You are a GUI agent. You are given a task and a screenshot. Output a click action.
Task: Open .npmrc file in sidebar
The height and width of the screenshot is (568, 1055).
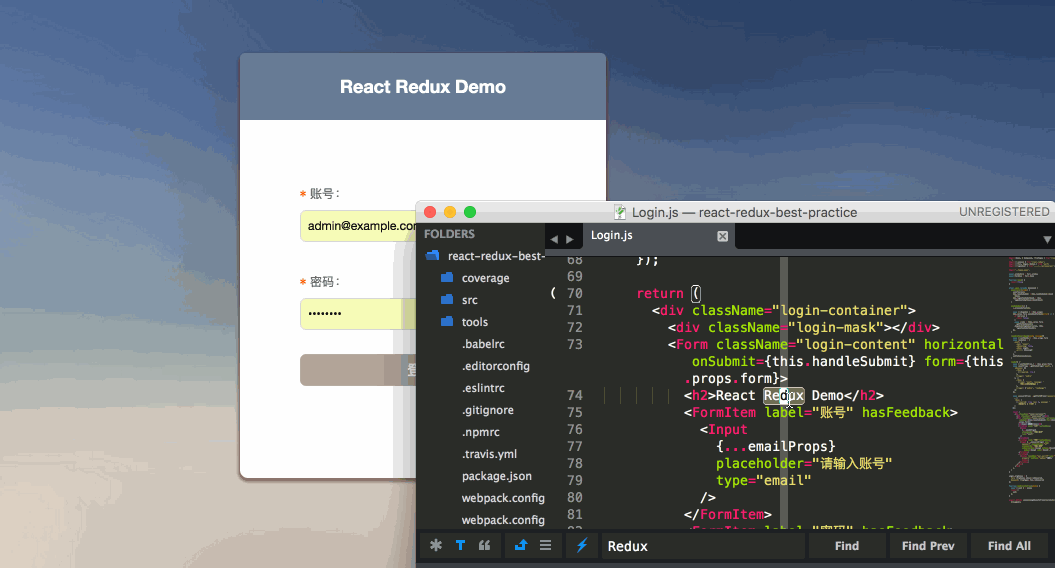tap(481, 432)
